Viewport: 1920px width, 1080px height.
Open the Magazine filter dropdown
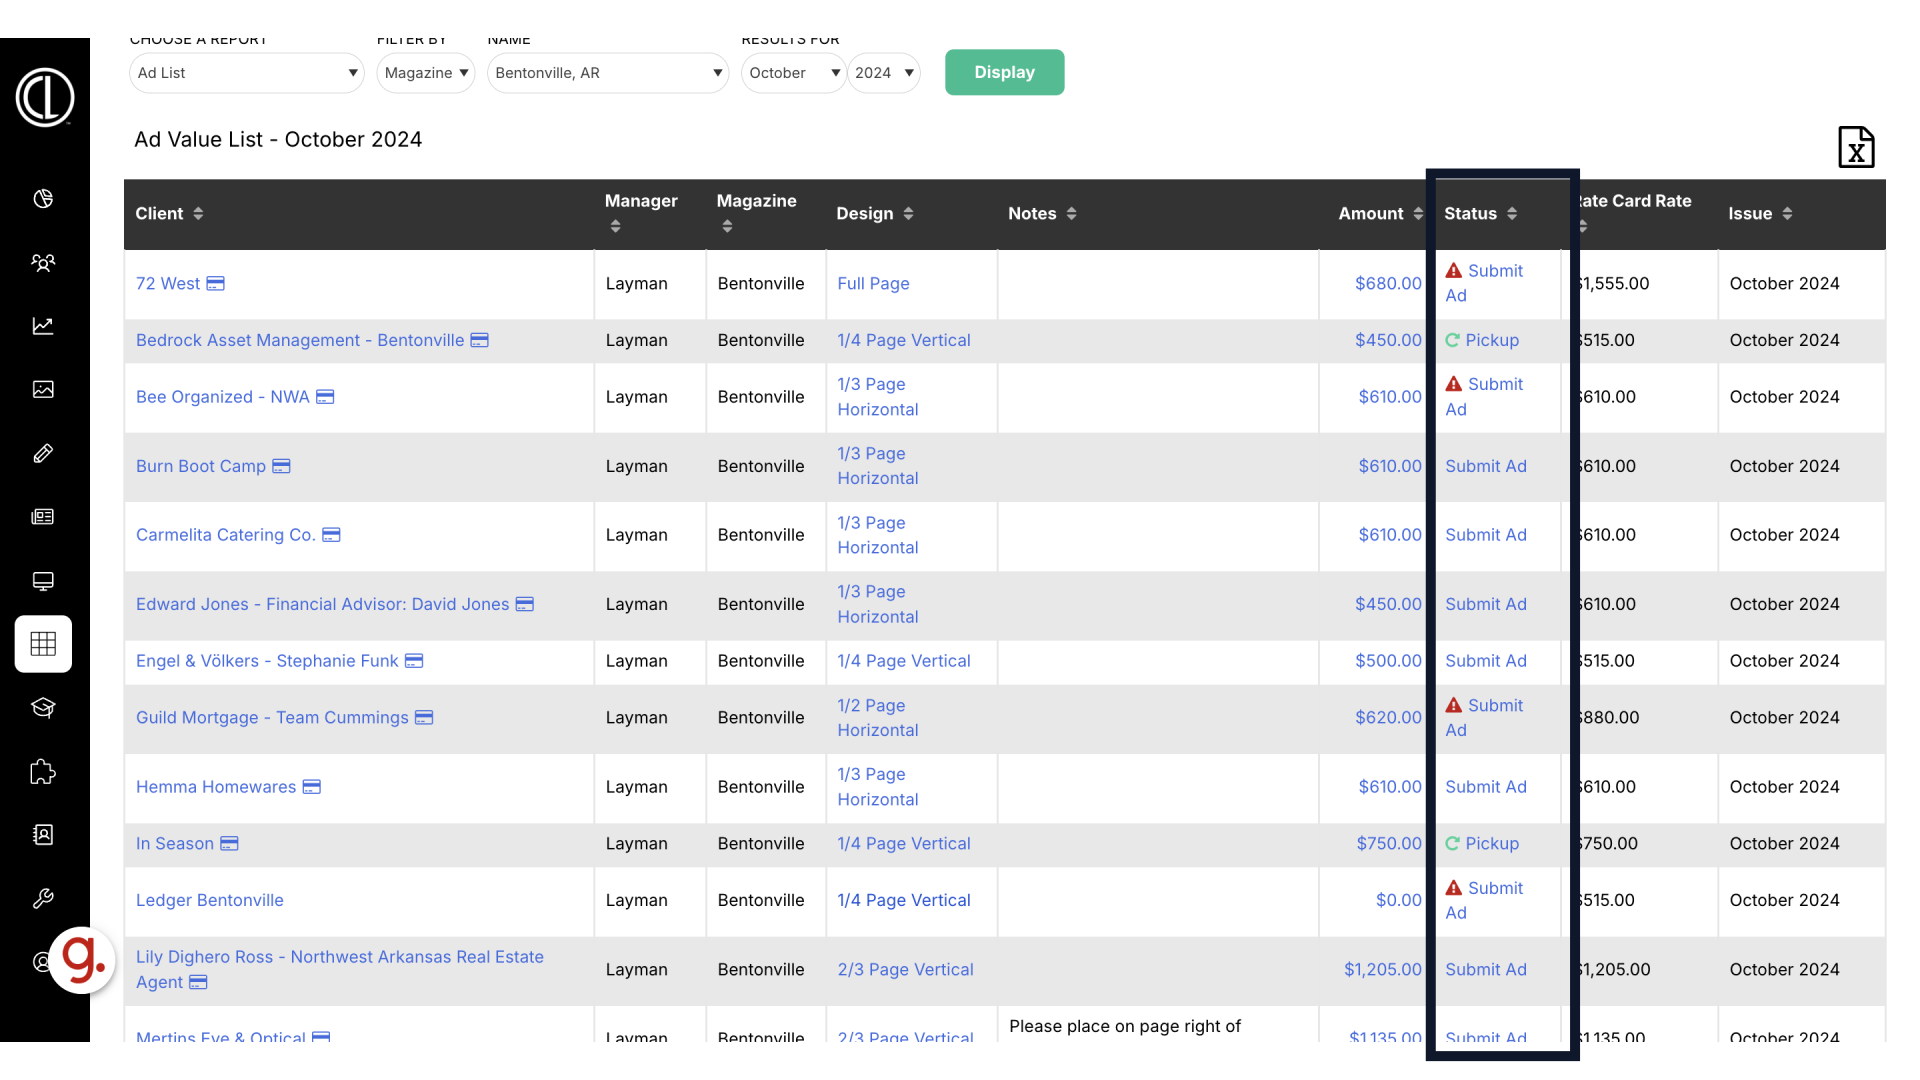[x=426, y=73]
